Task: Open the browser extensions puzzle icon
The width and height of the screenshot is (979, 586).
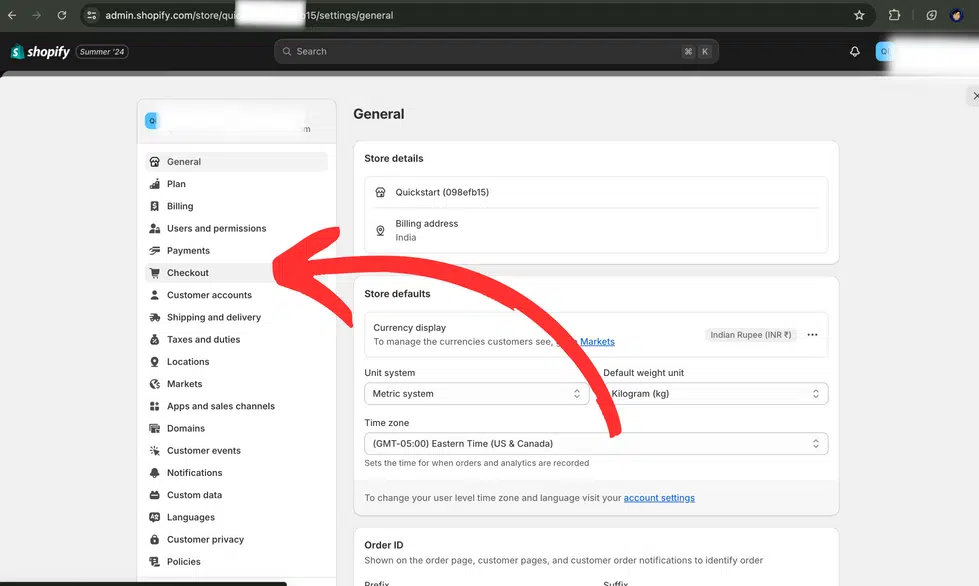Action: click(893, 15)
